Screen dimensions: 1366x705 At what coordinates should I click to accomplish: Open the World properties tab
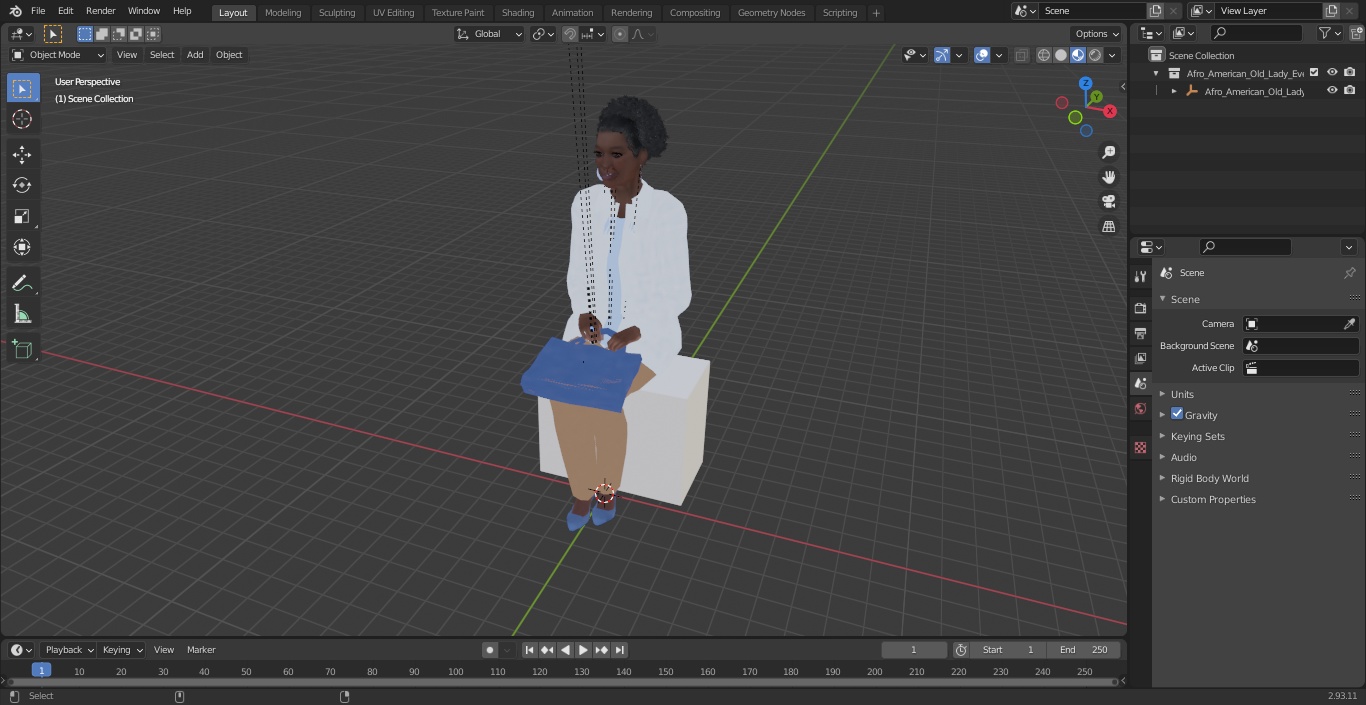[x=1140, y=409]
